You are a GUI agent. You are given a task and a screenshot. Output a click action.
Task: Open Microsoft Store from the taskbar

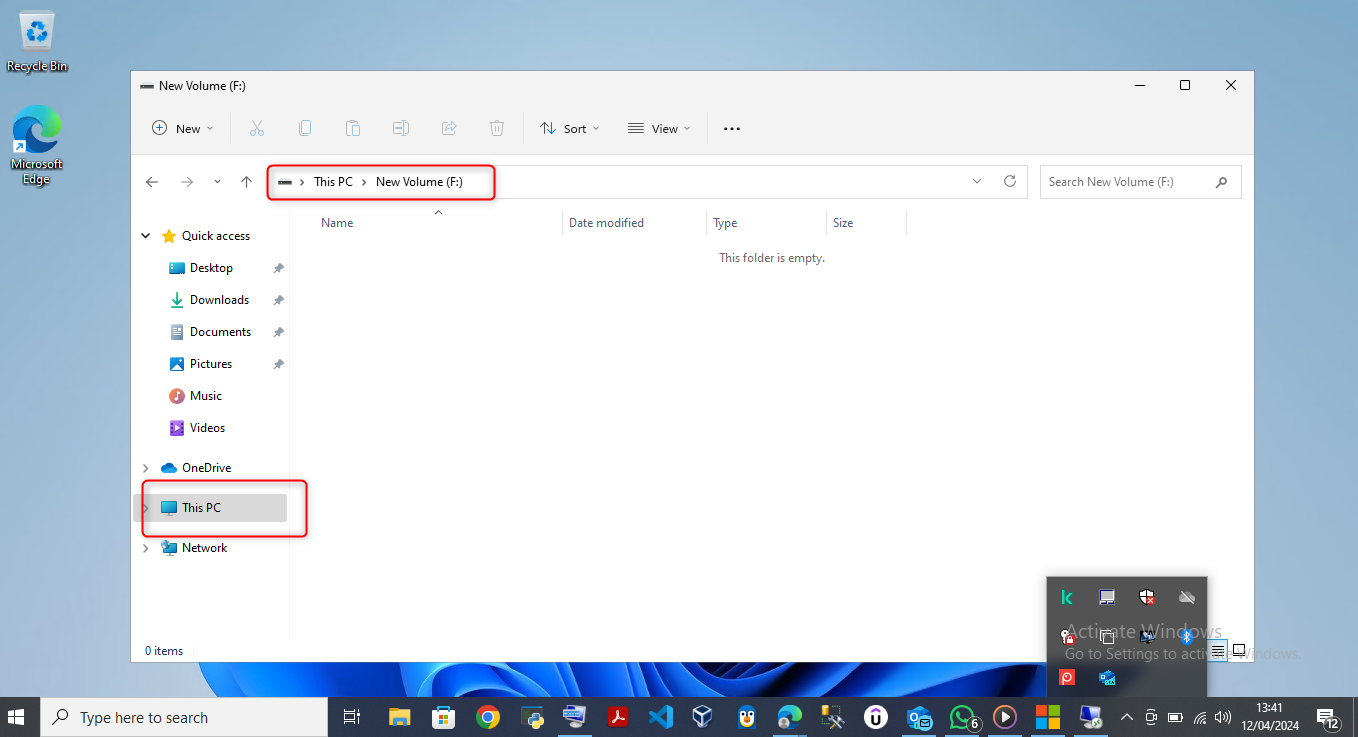(x=445, y=717)
